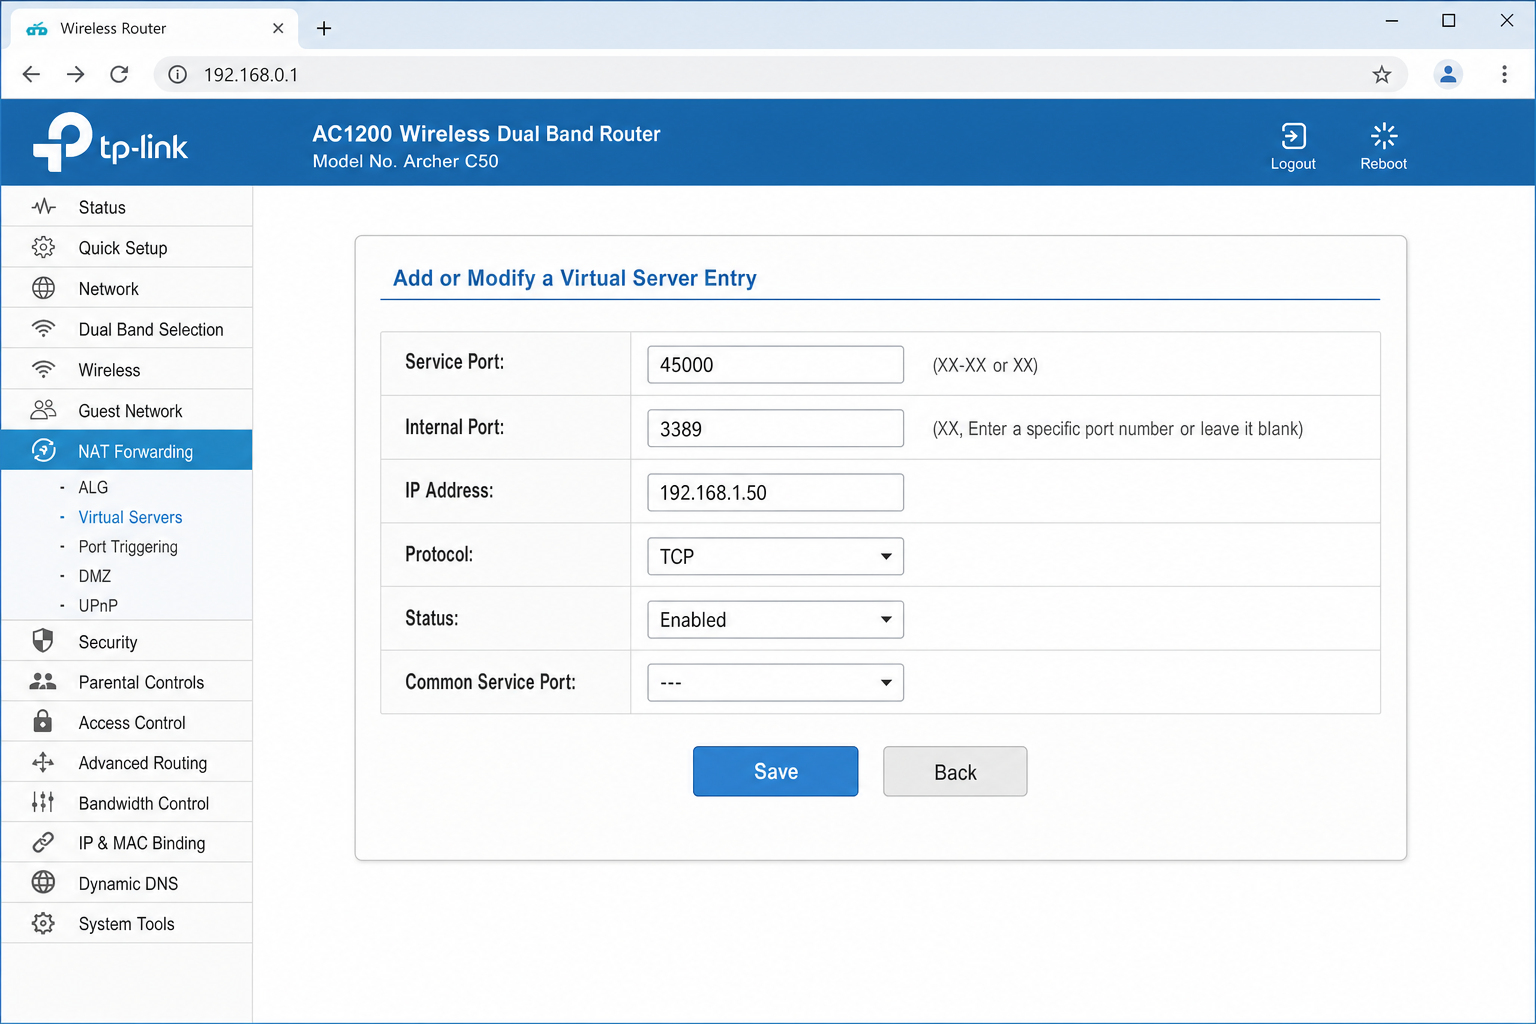Select DMZ submenu item
The image size is (1536, 1024).
(x=95, y=576)
